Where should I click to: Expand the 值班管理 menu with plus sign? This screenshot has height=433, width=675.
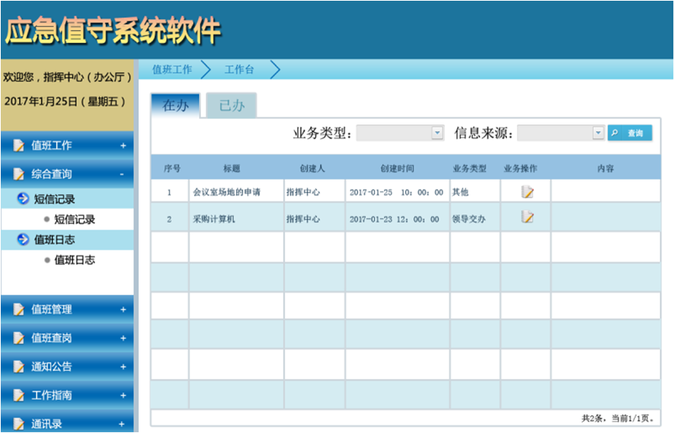(123, 309)
